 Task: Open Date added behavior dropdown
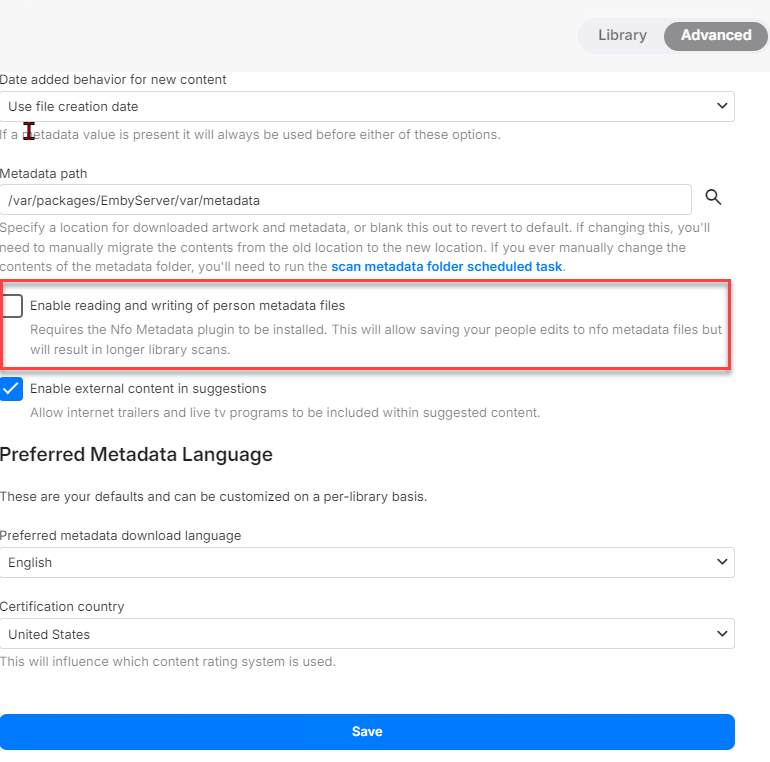[367, 107]
